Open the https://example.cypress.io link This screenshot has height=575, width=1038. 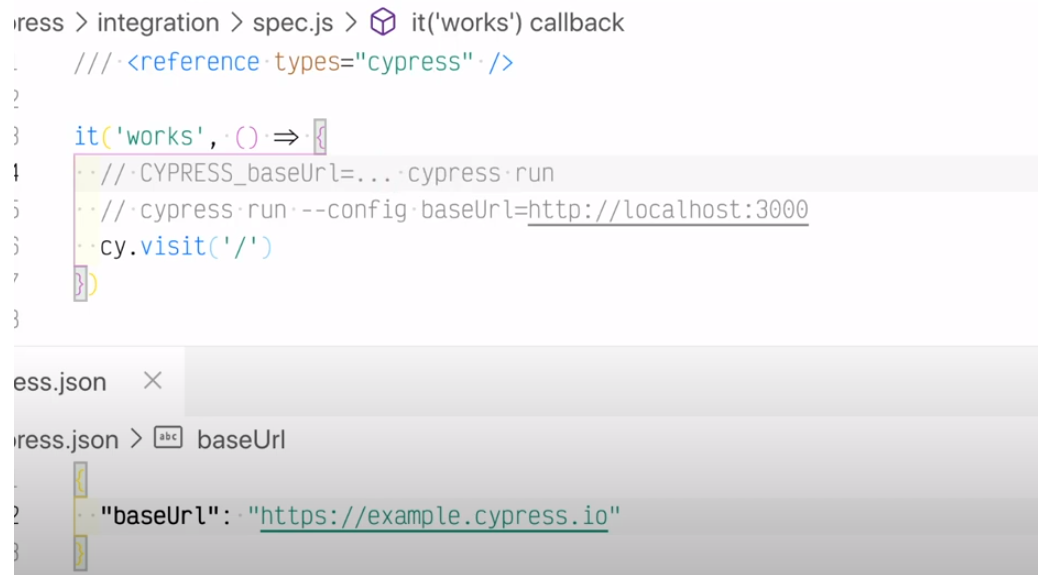[434, 517]
